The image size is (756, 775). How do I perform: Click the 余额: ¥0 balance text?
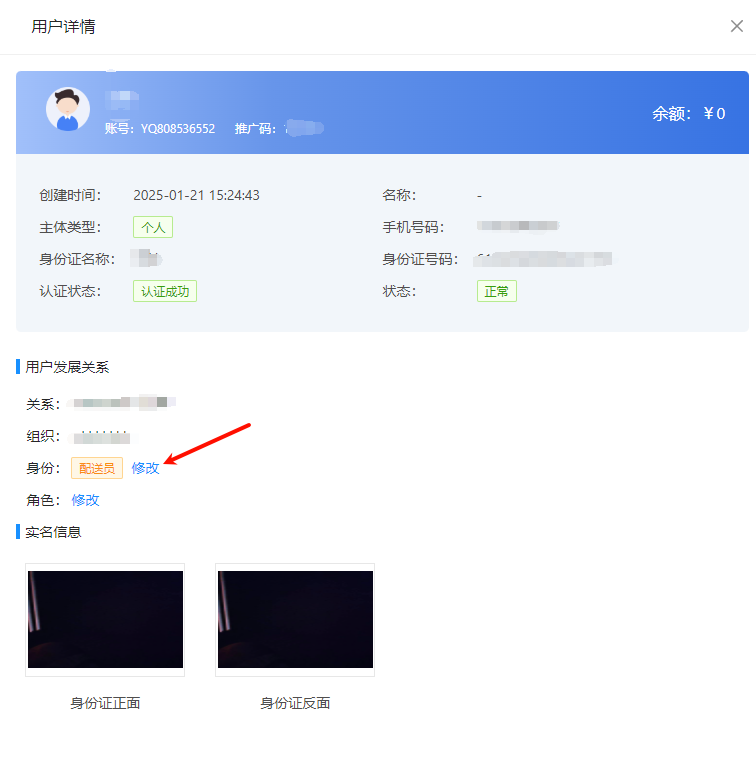tap(688, 114)
